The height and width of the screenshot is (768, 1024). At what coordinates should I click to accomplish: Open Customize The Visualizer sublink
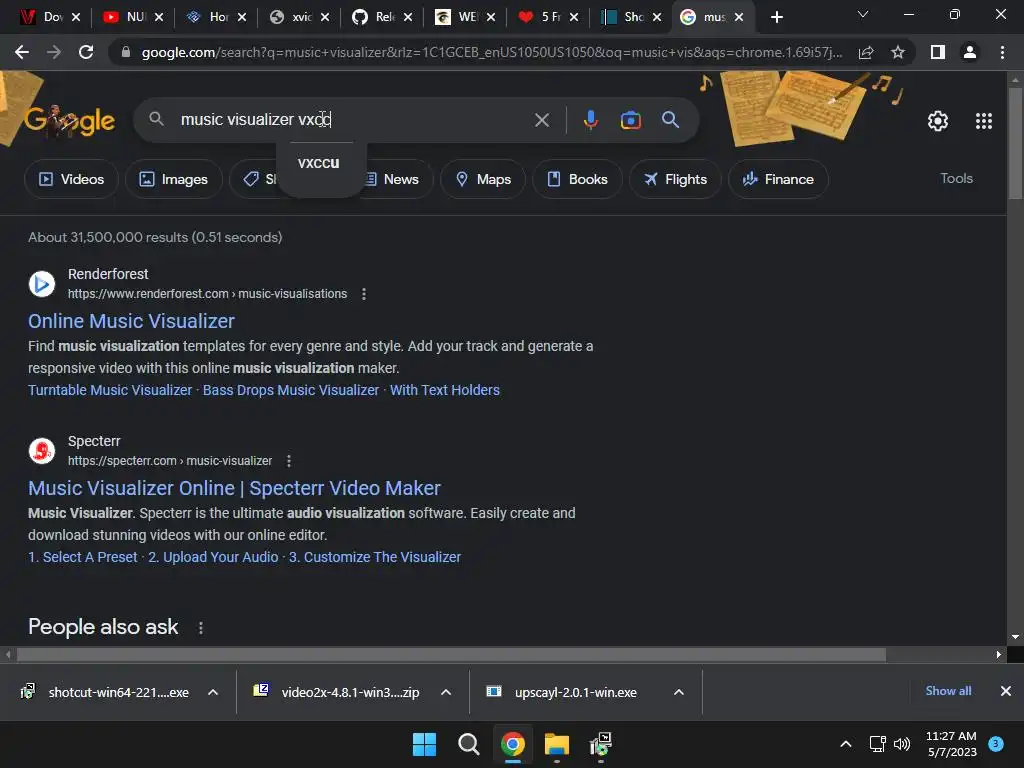pyautogui.click(x=375, y=557)
